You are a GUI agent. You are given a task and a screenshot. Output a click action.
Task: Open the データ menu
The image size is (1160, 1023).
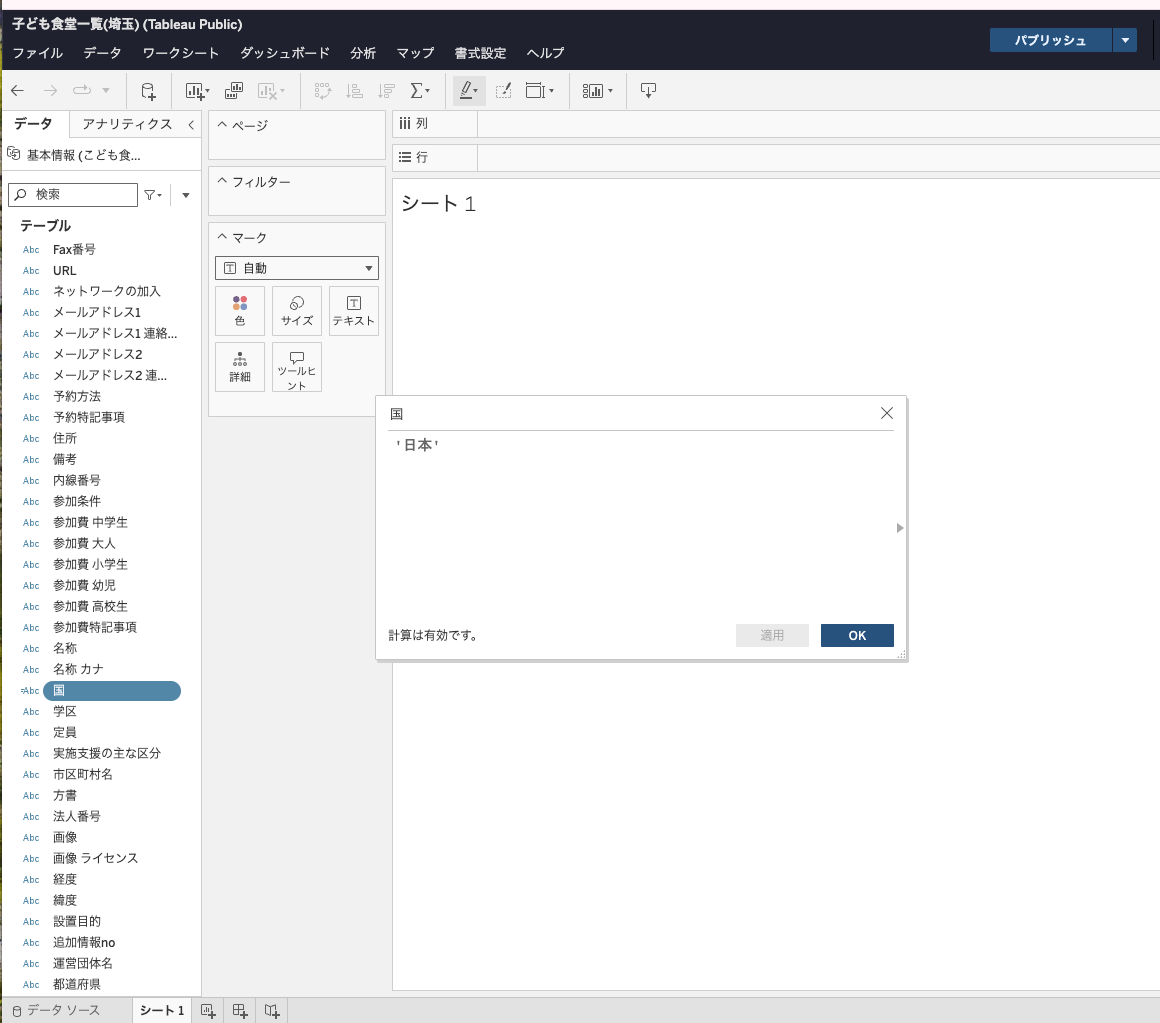pos(102,53)
